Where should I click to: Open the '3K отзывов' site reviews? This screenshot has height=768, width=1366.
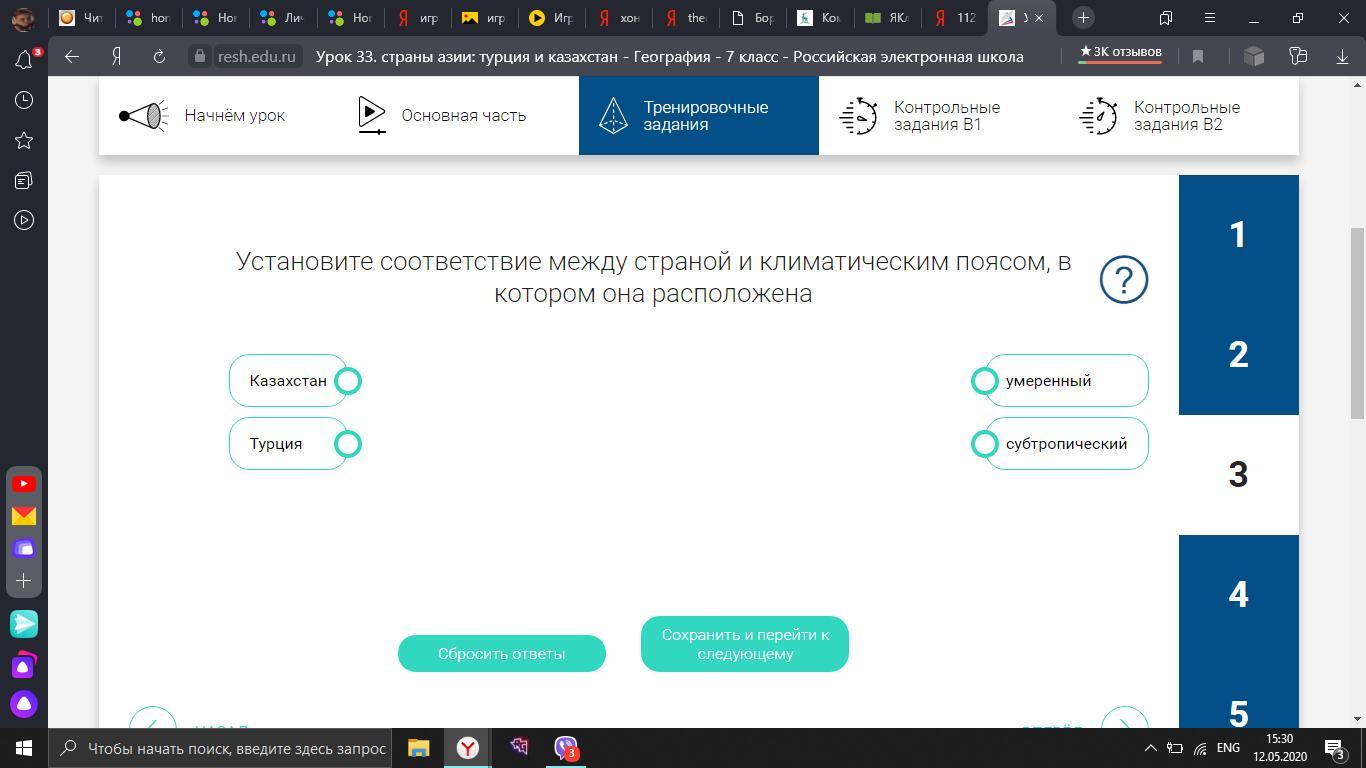(1120, 52)
